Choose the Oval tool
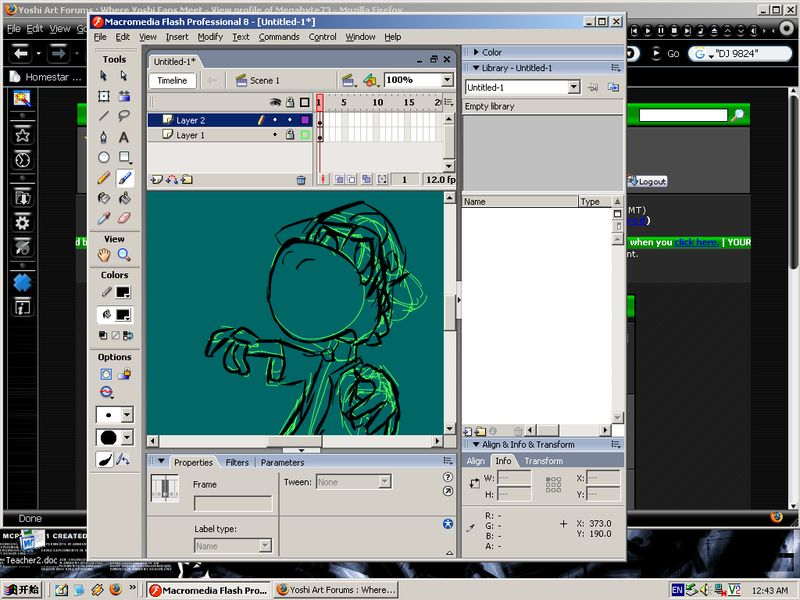 coord(104,157)
